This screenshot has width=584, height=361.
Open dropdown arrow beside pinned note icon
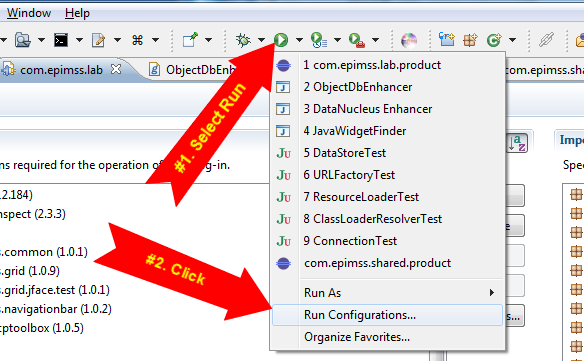tap(209, 40)
